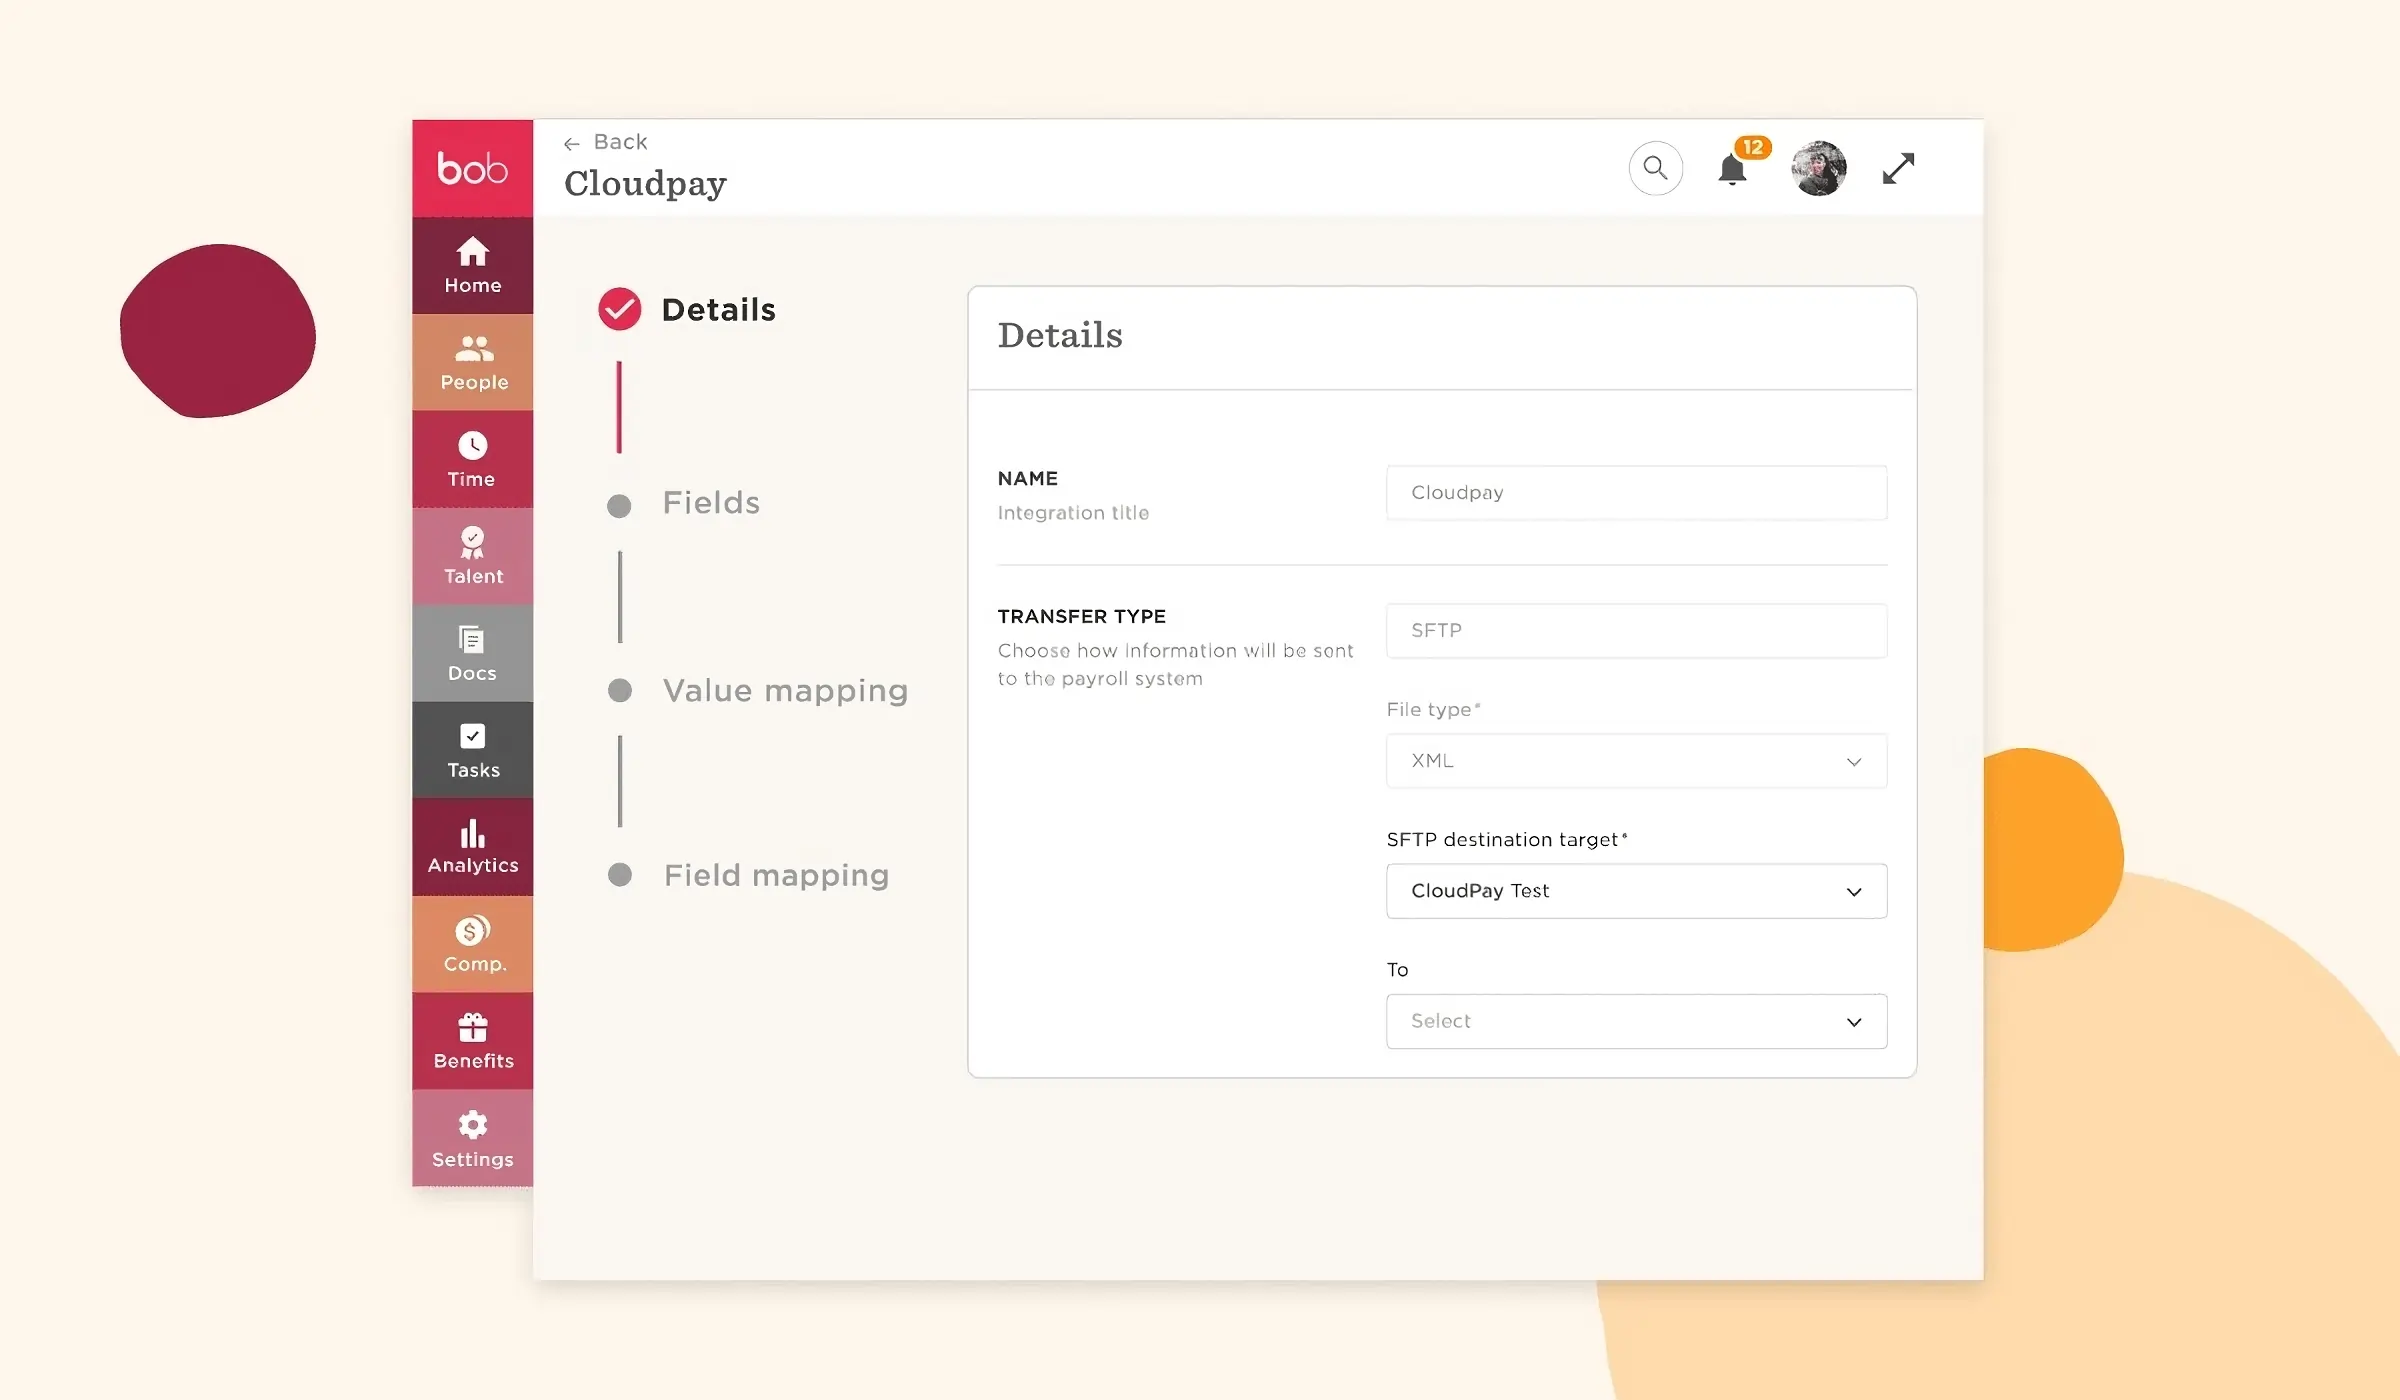Go to the Value mapping step
Image resolution: width=2400 pixels, height=1400 pixels.
pos(758,690)
